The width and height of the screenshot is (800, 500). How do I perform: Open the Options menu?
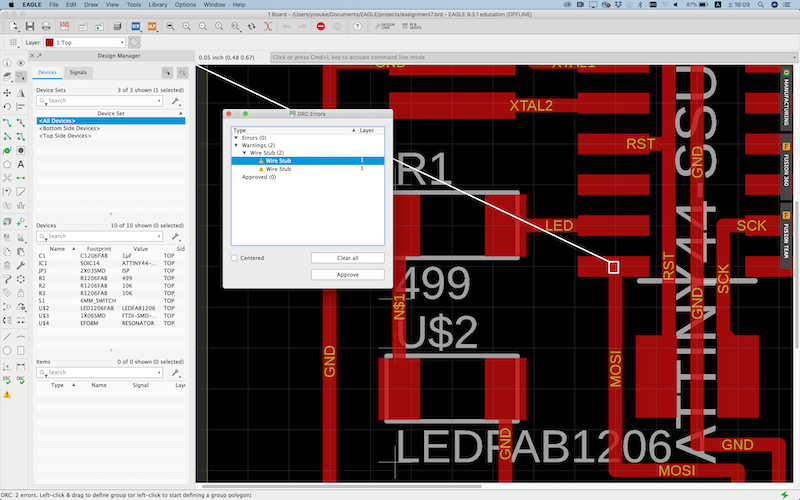point(185,5)
